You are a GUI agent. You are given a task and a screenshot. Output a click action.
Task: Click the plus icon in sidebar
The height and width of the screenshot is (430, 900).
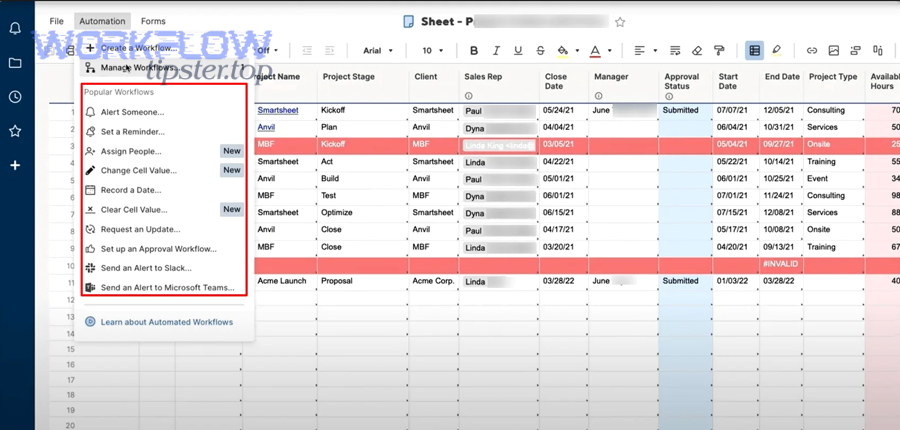15,165
